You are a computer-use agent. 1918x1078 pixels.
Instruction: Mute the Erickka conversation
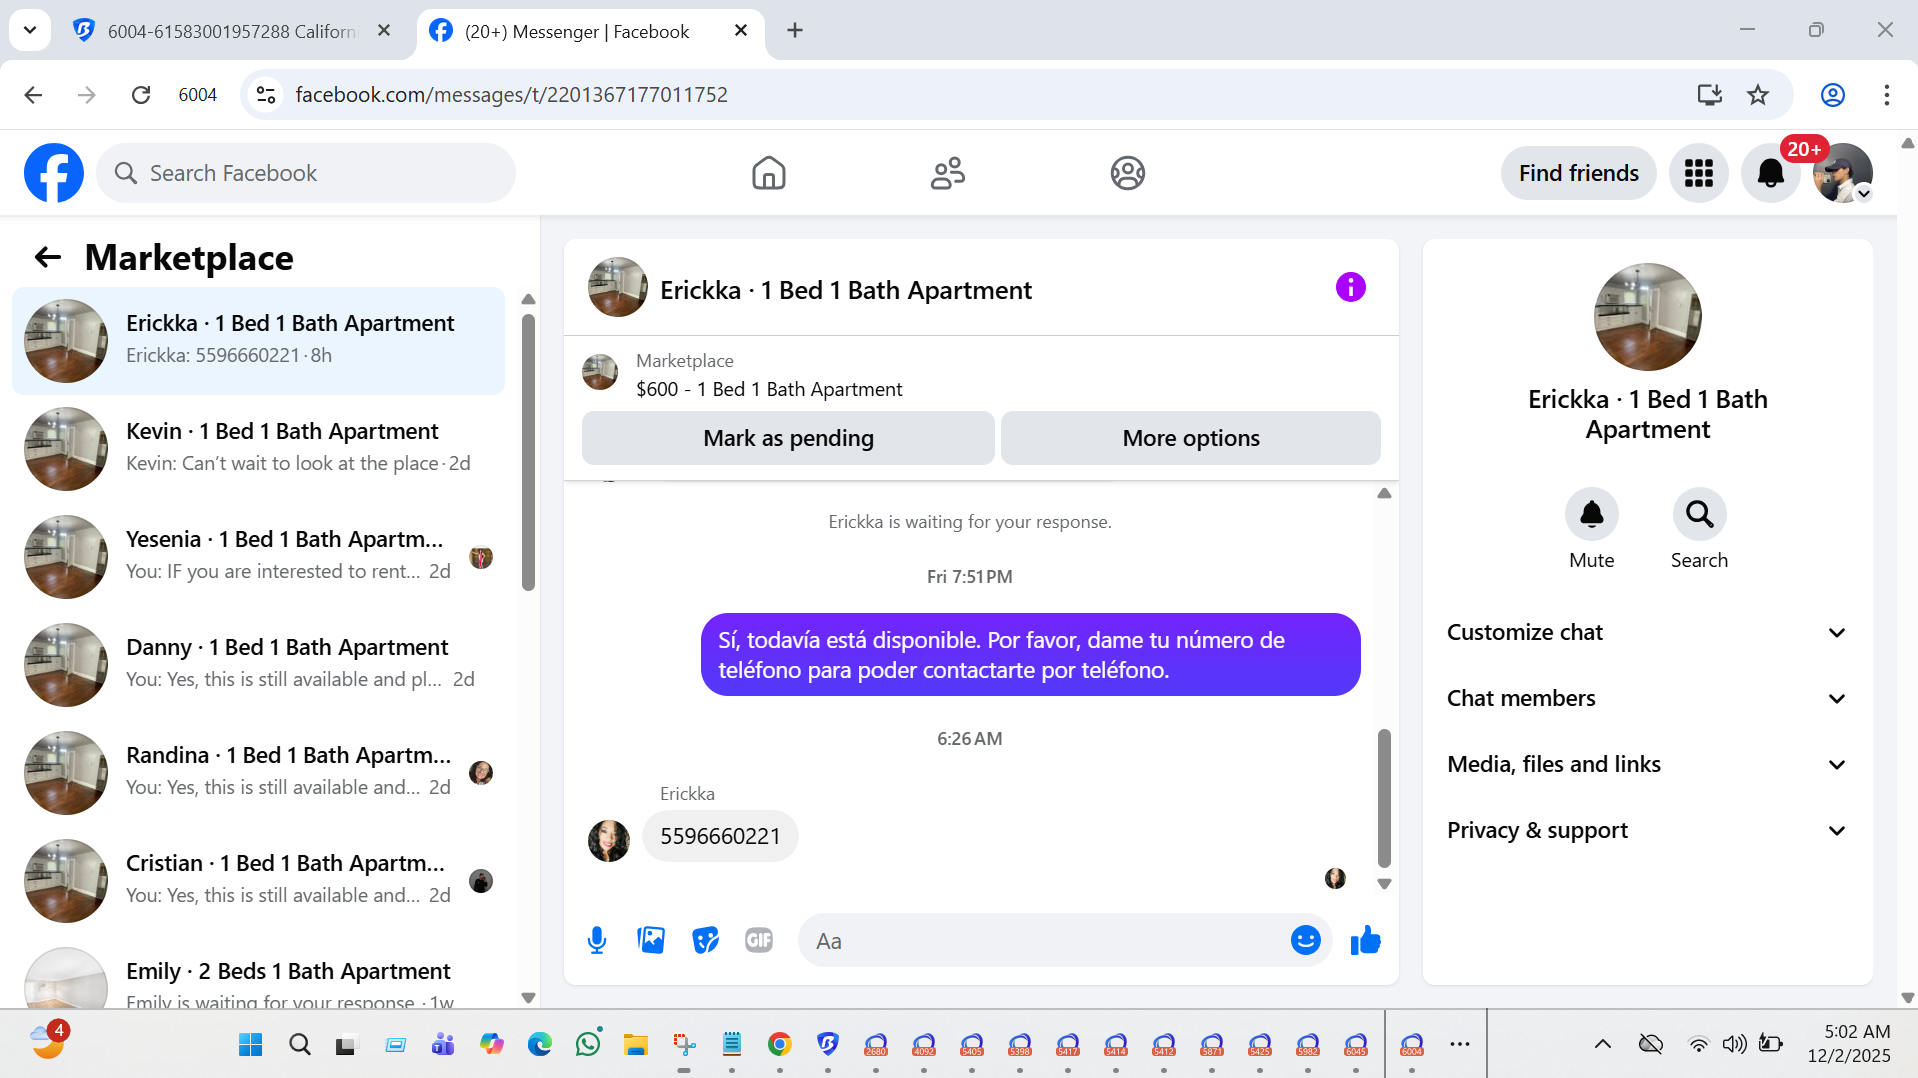click(x=1591, y=514)
